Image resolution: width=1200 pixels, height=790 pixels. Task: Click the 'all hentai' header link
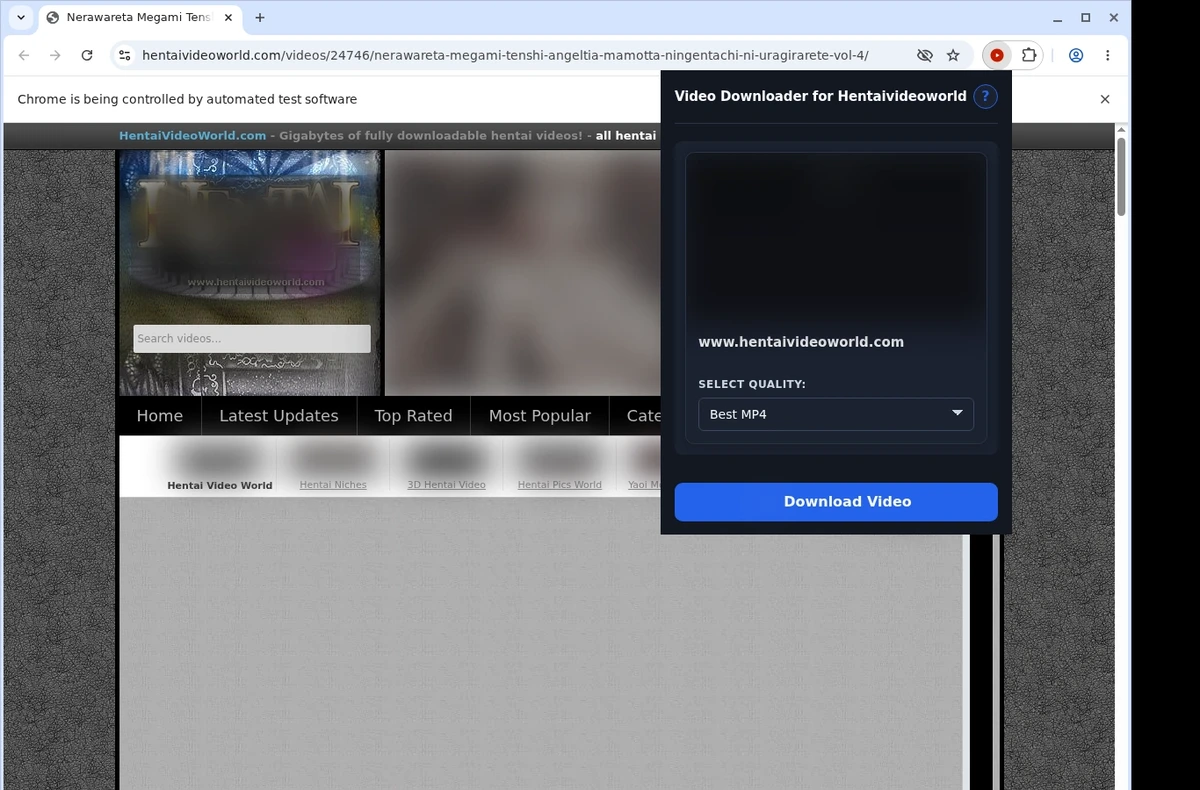coord(626,136)
